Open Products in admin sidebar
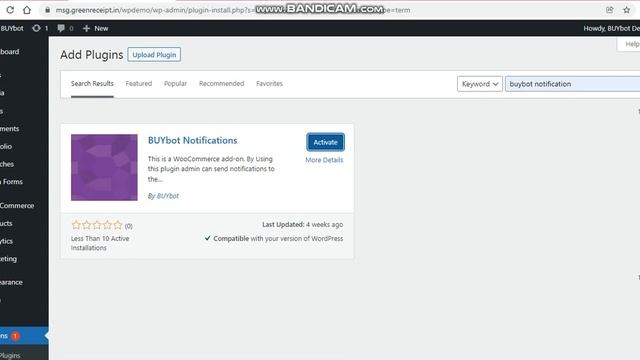640x360 pixels. [6, 223]
